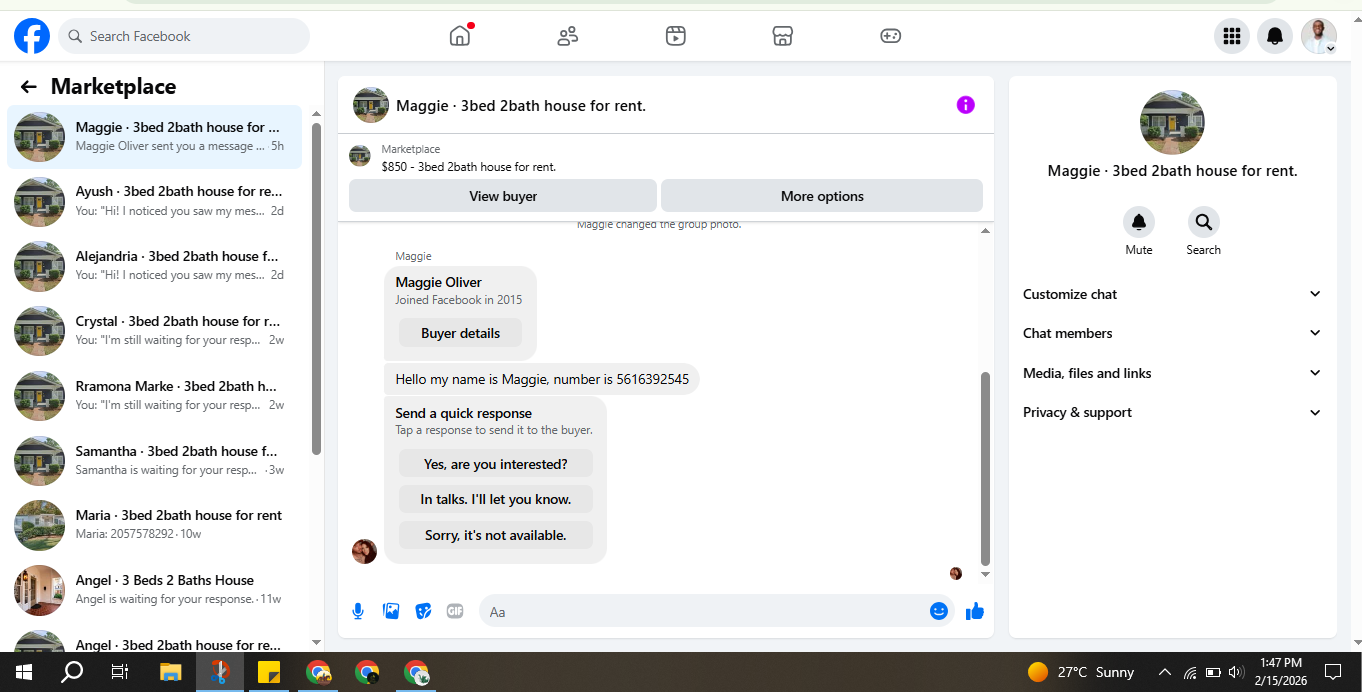Click the microphone voice clip icon

pos(358,611)
